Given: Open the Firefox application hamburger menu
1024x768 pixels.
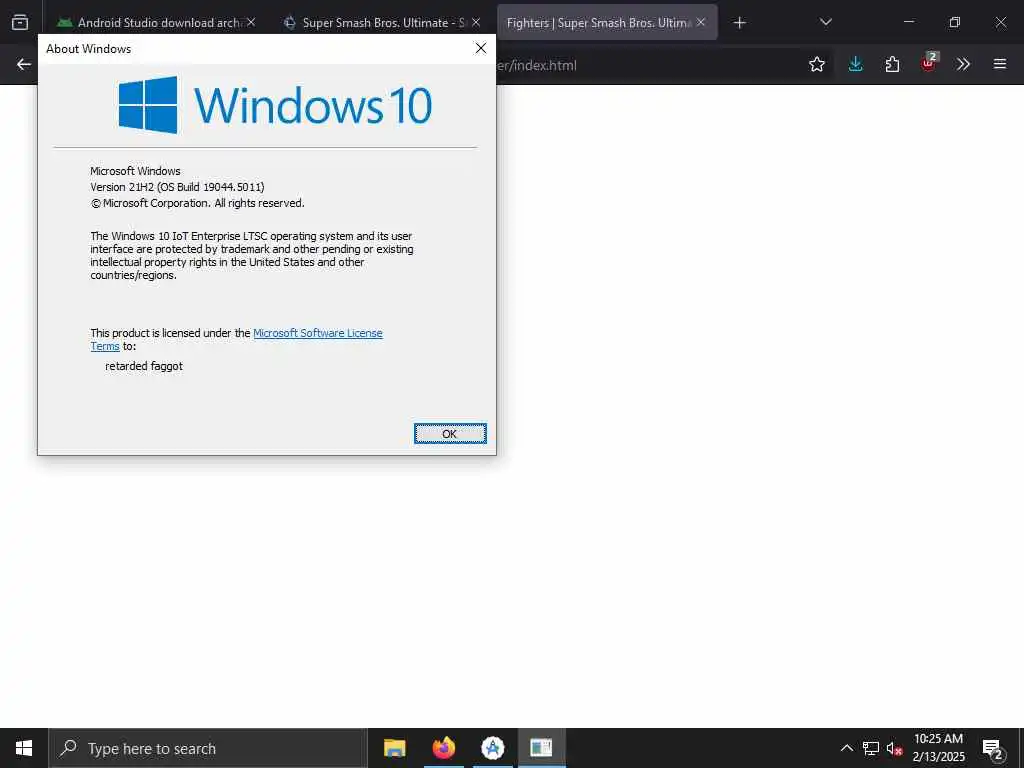Looking at the screenshot, I should click(1000, 64).
